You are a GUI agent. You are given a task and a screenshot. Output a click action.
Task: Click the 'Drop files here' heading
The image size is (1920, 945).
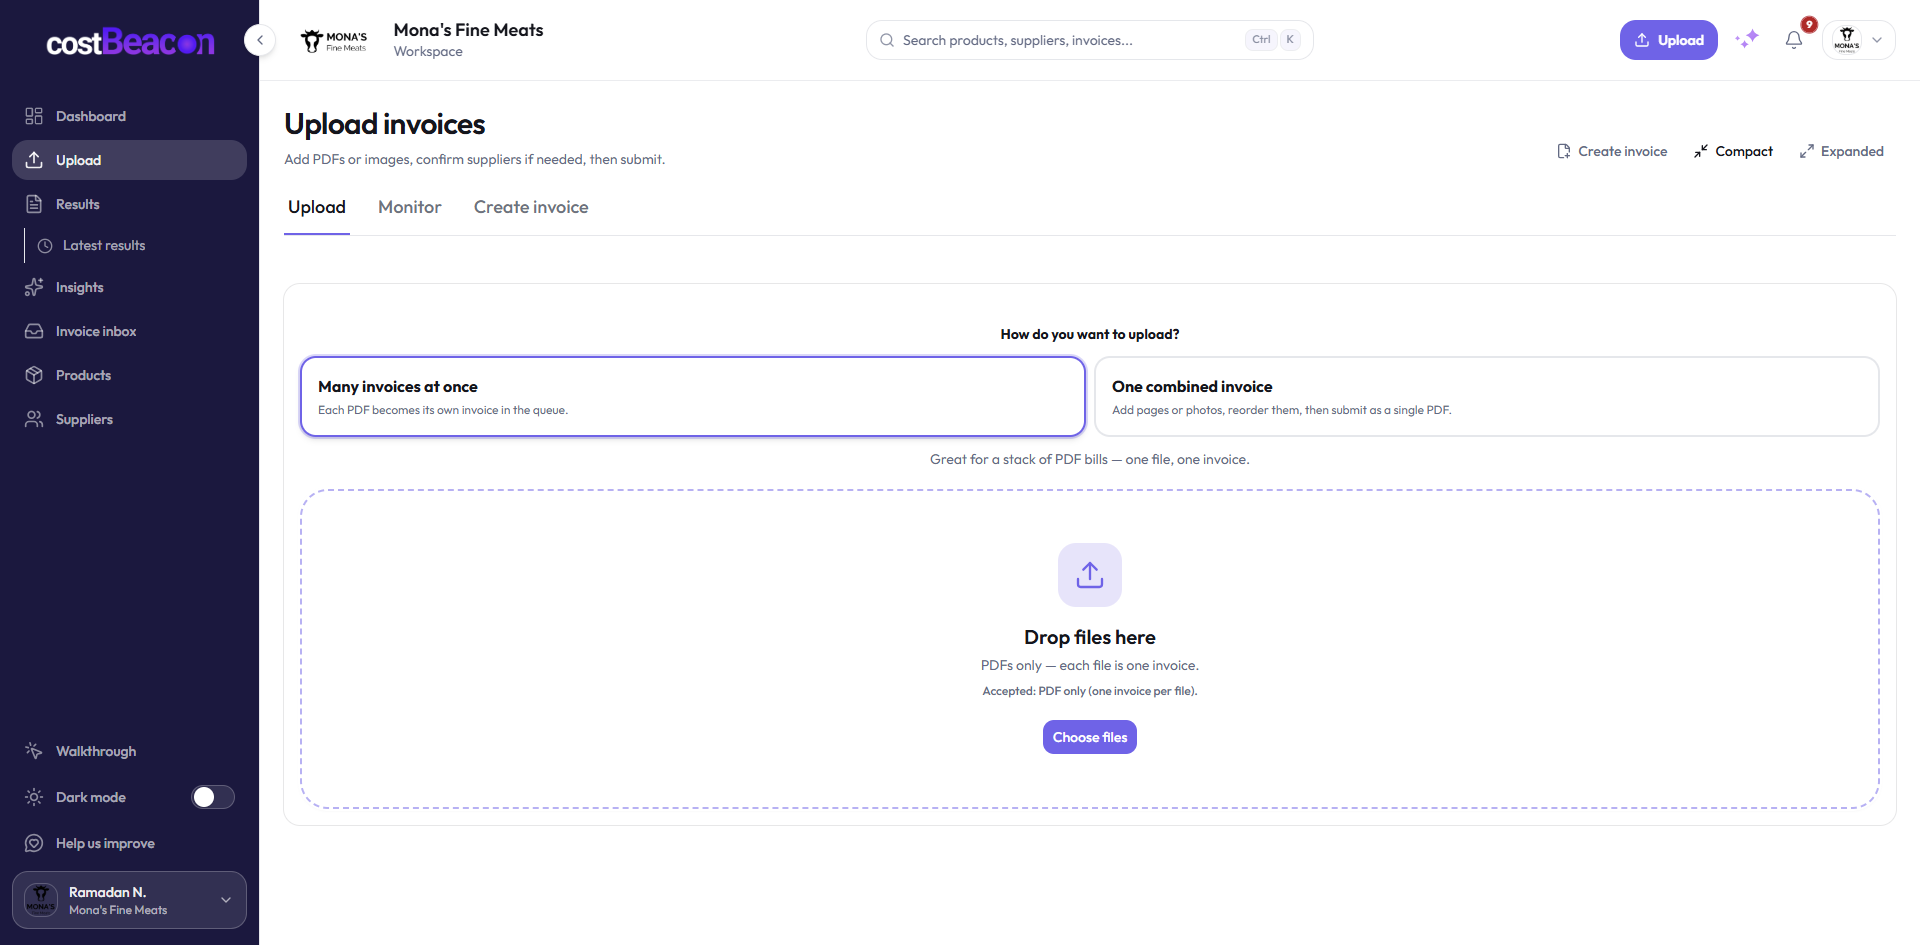pyautogui.click(x=1090, y=637)
